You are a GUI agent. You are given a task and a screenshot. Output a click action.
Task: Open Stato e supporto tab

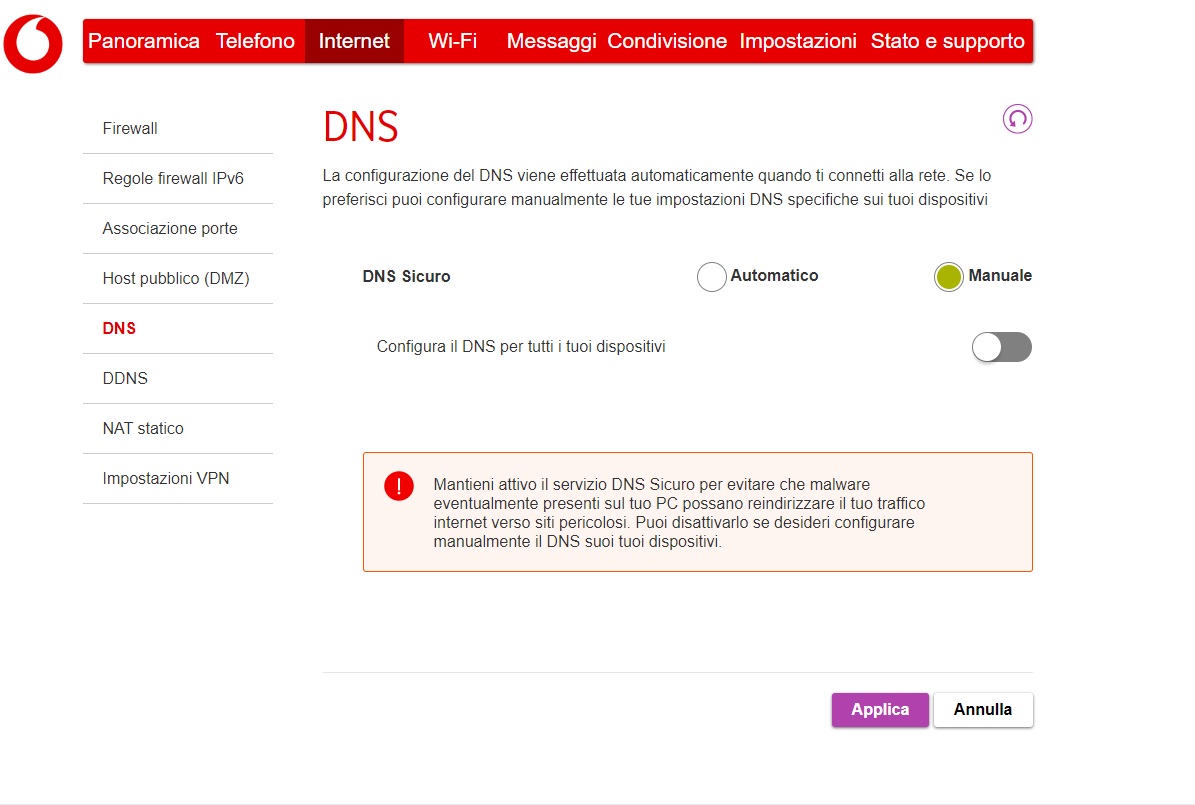click(947, 41)
